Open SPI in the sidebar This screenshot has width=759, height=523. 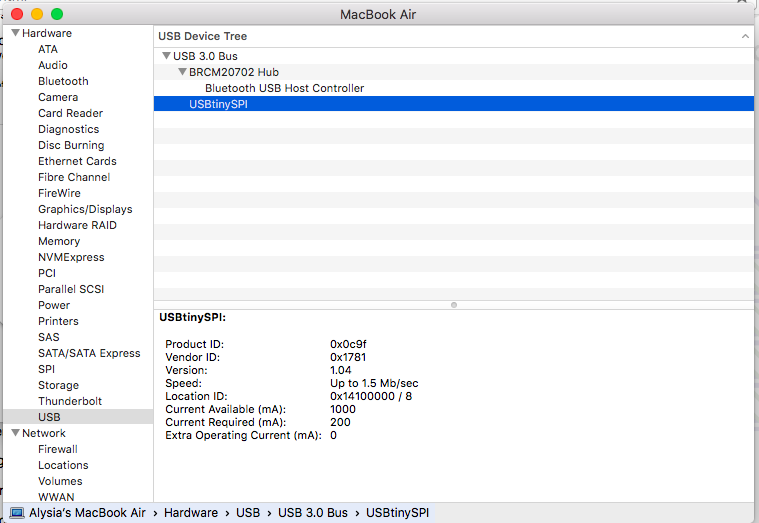pyautogui.click(x=46, y=369)
